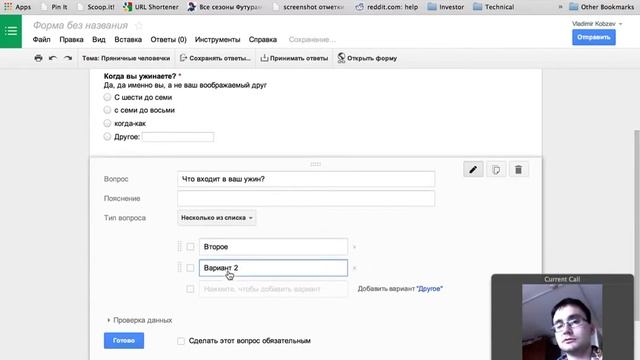This screenshot has height=360, width=640.
Task: Open the Вставка menu
Action: coord(128,40)
